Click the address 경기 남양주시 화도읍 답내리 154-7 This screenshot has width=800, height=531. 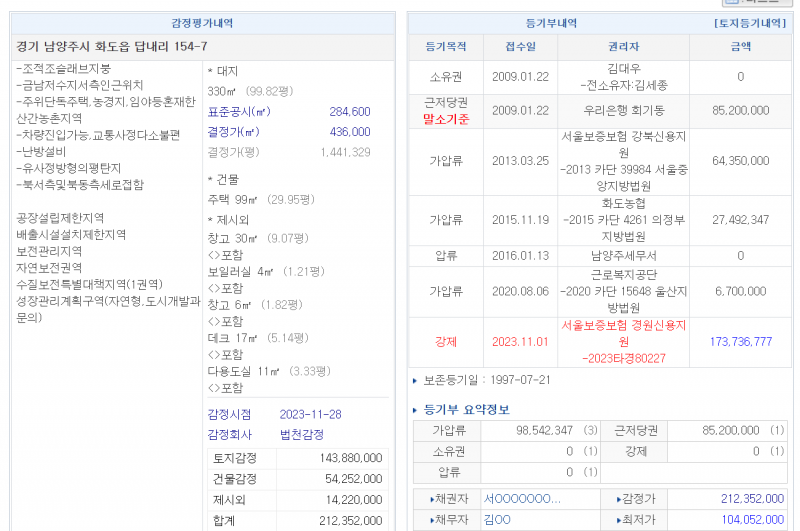click(112, 46)
